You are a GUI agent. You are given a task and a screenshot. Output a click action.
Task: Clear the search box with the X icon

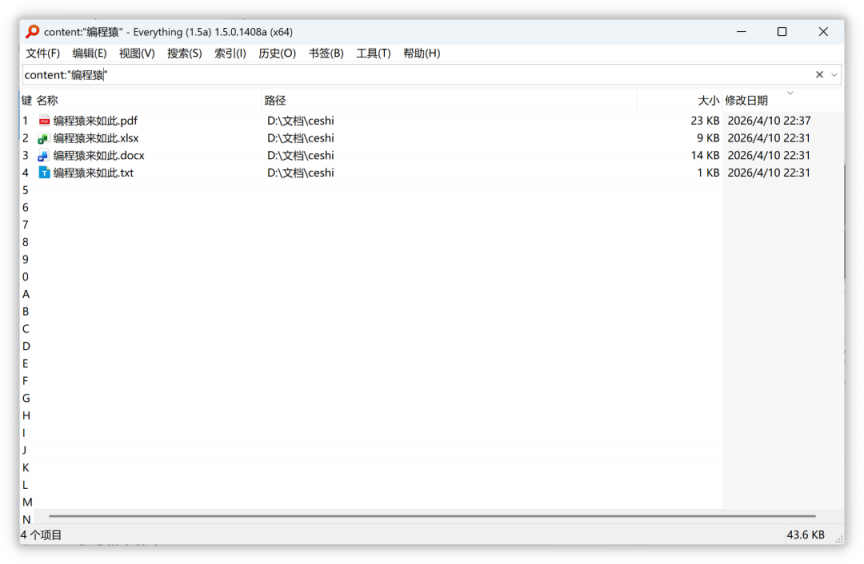point(820,75)
